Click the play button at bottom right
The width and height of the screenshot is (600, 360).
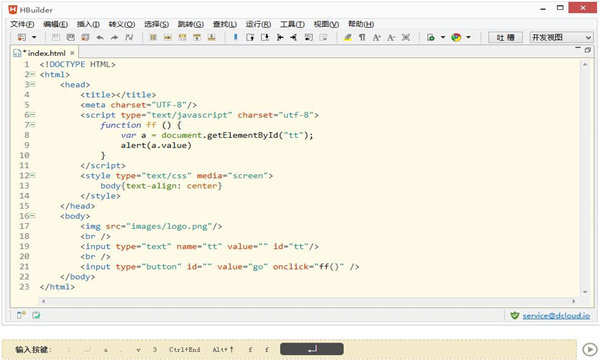pos(590,349)
